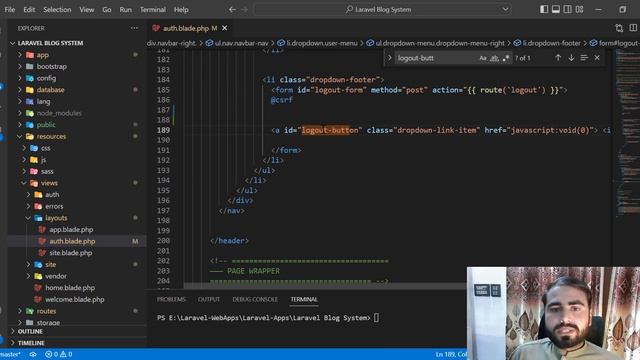This screenshot has height=360, width=640.
Task: Go back navigation arrow
Action: click(232, 9)
